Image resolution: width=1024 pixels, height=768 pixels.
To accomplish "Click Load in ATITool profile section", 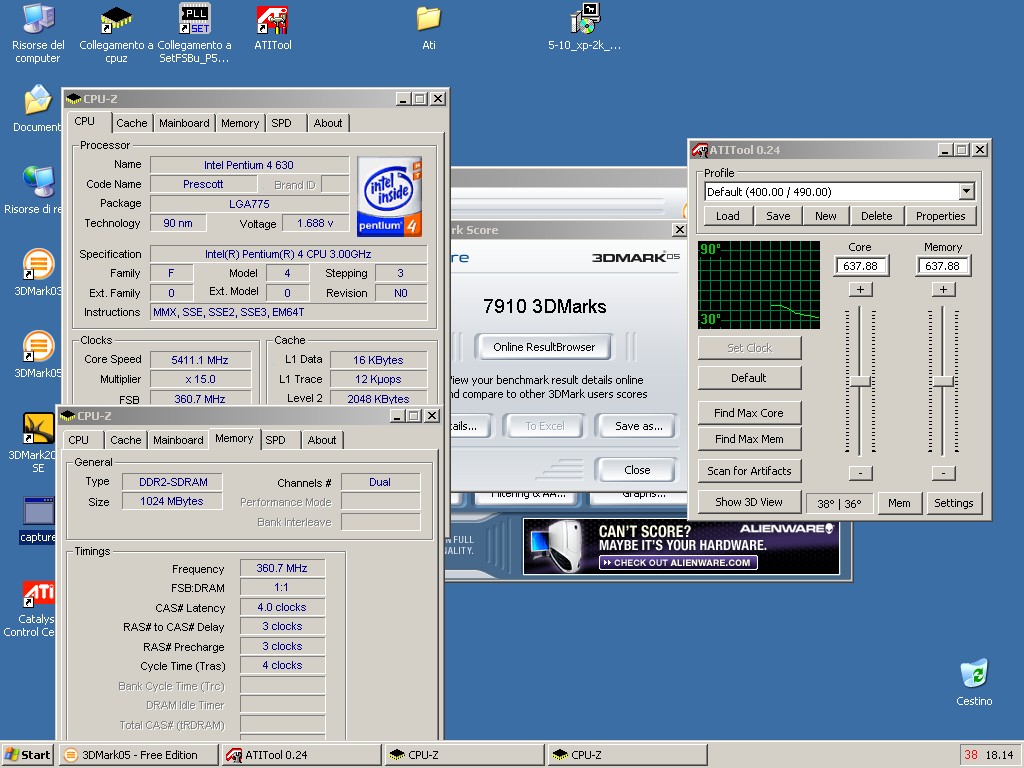I will pyautogui.click(x=728, y=216).
